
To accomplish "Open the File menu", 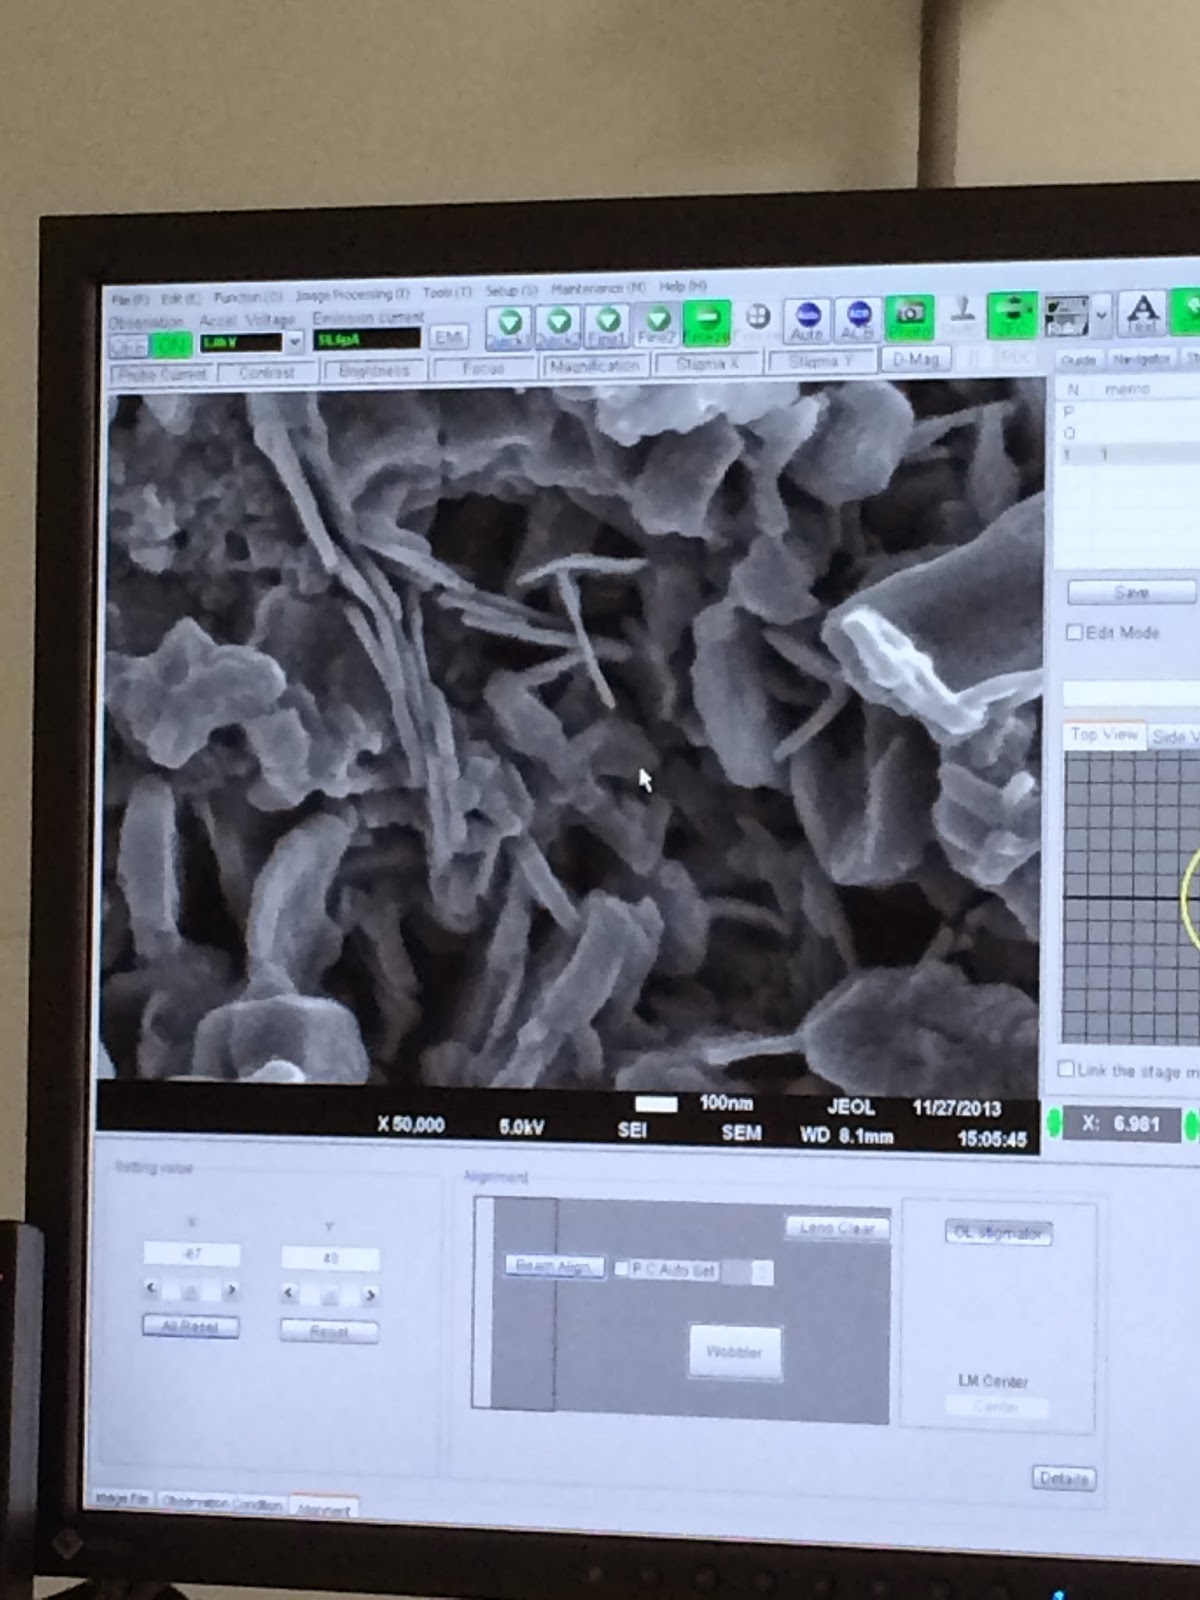I will tap(130, 299).
